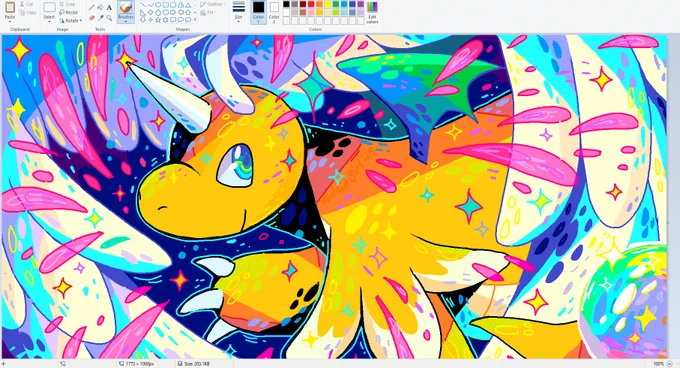
Task: Choose the Rounded rectangular callout shape
Action: [173, 20]
